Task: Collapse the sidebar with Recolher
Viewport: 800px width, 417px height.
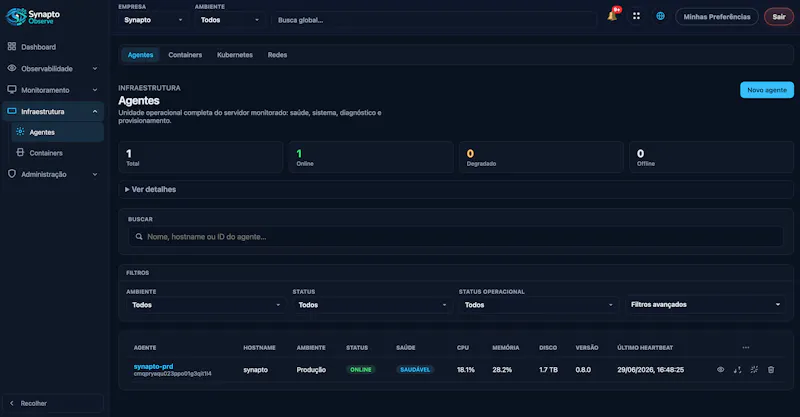Action: click(53, 403)
